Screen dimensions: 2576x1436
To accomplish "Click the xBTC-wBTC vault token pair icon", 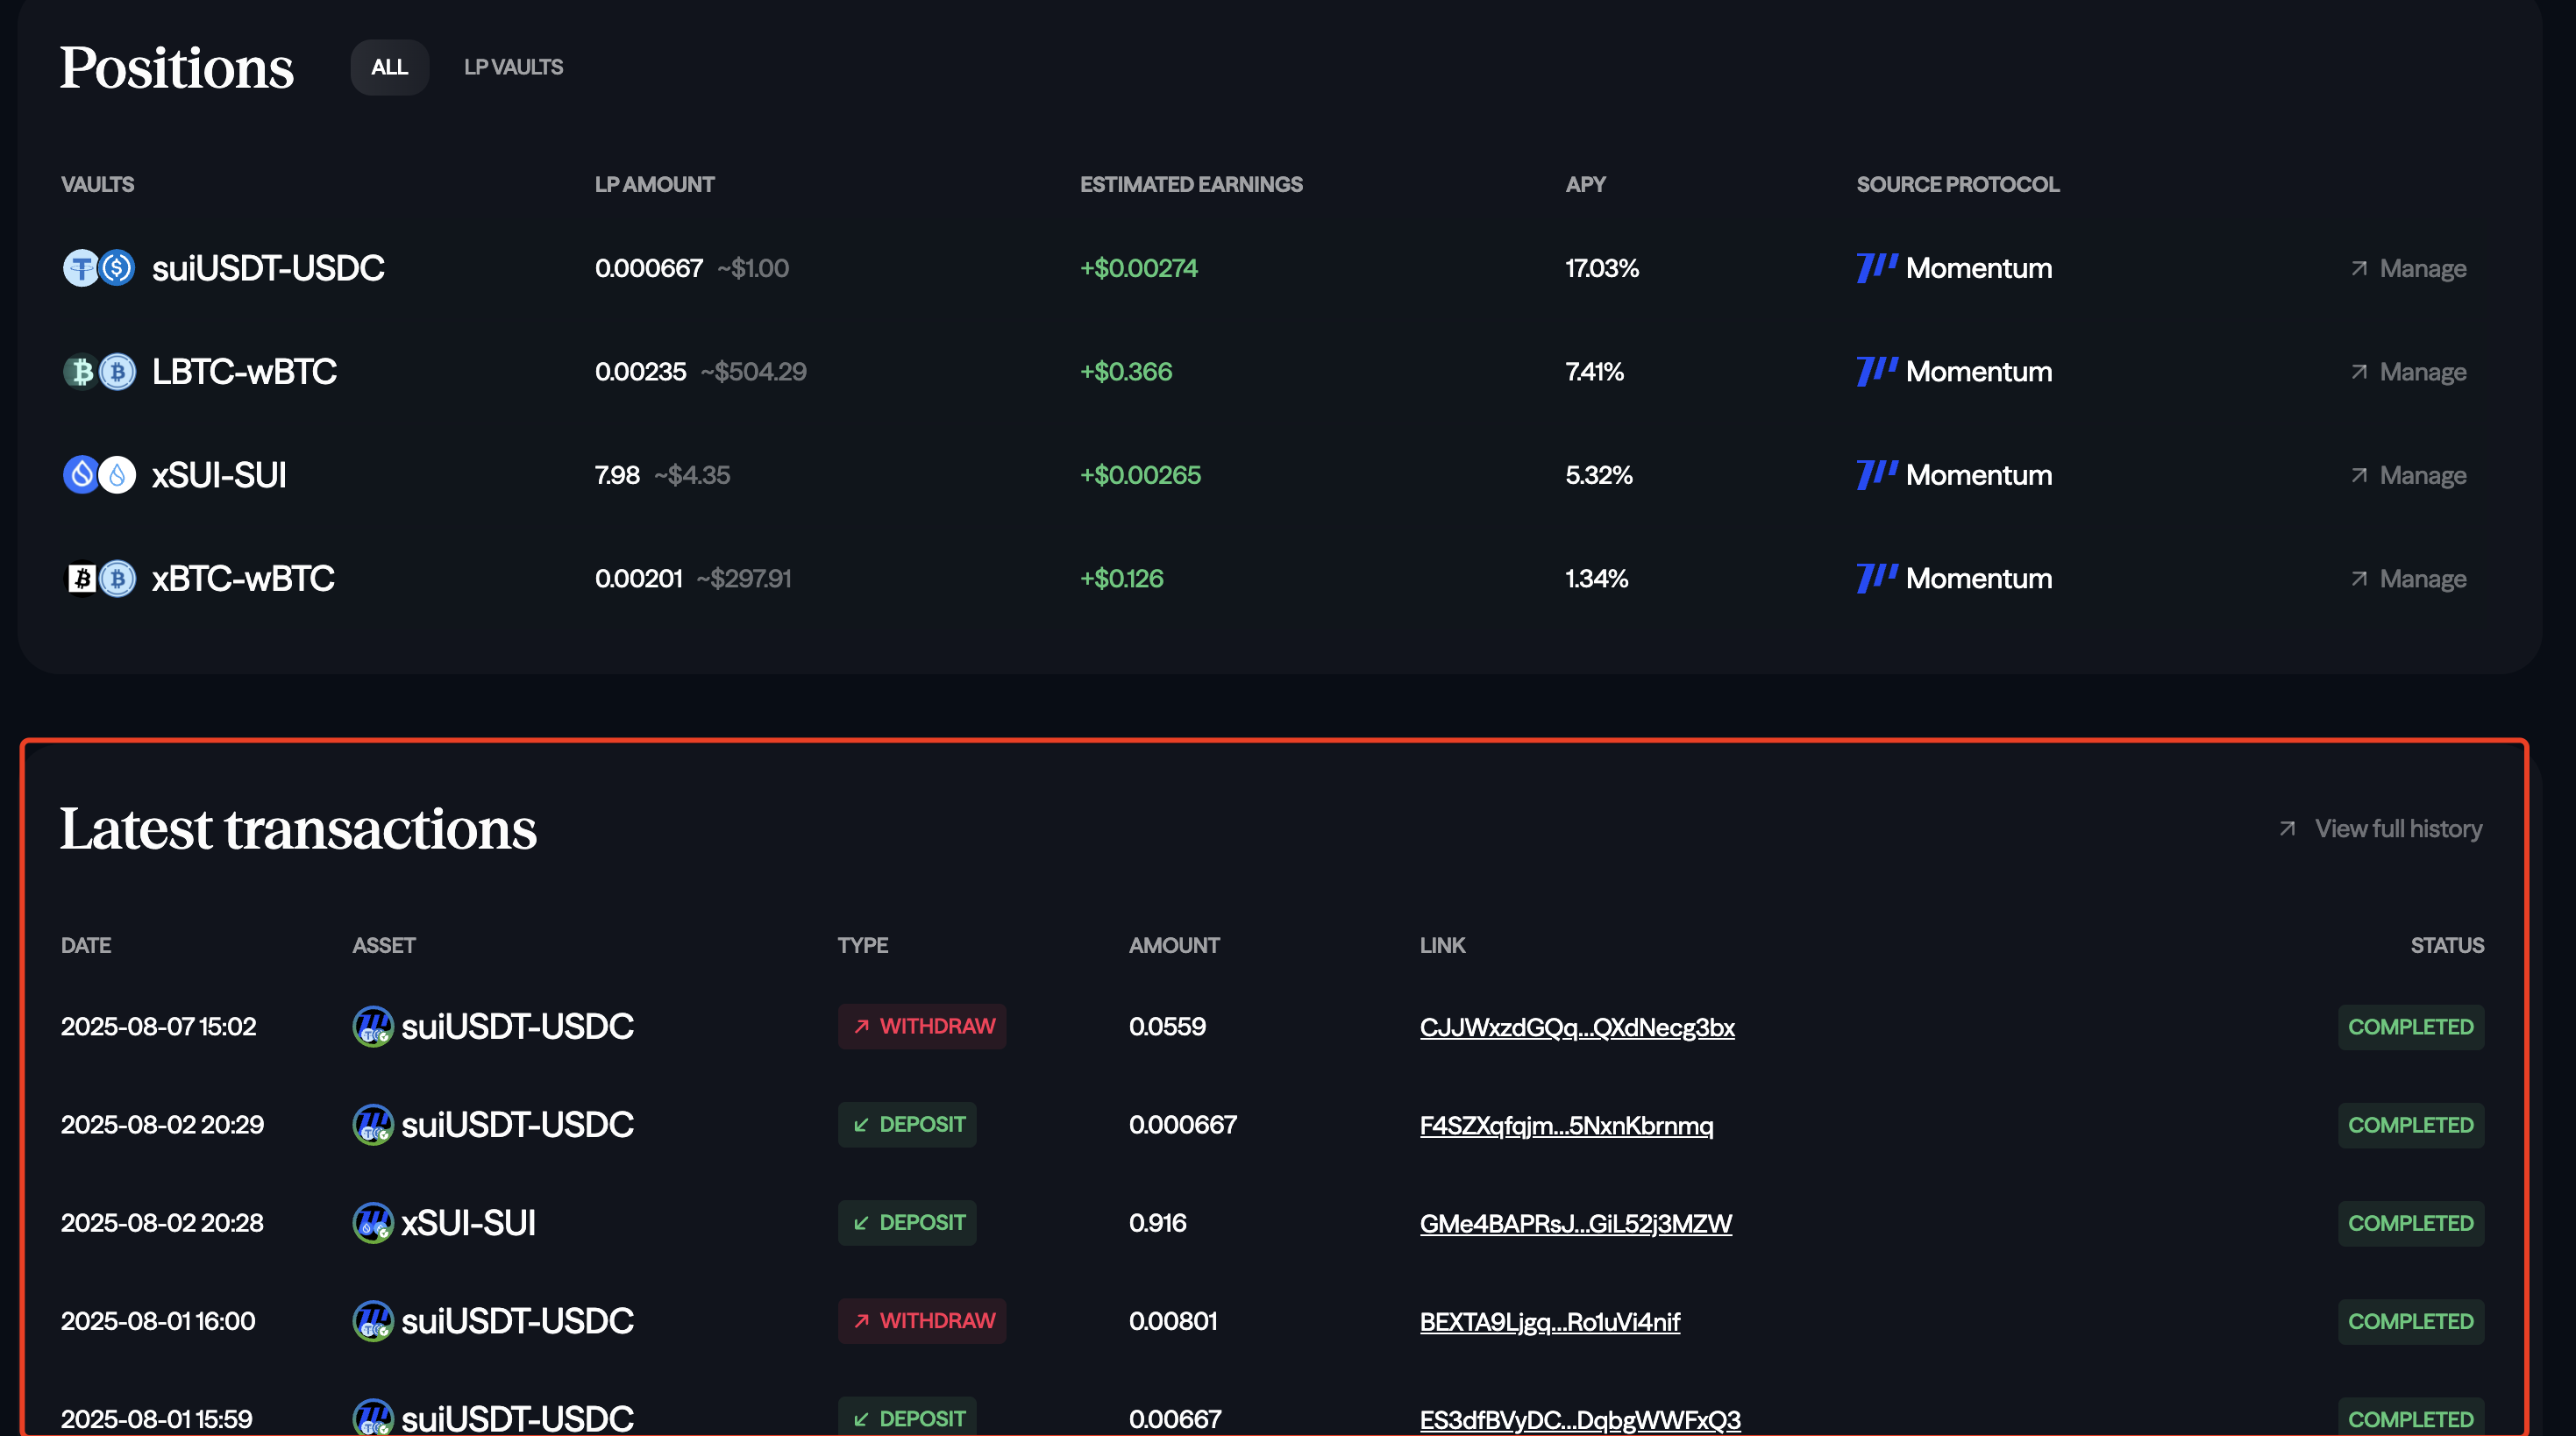I will pos(99,579).
